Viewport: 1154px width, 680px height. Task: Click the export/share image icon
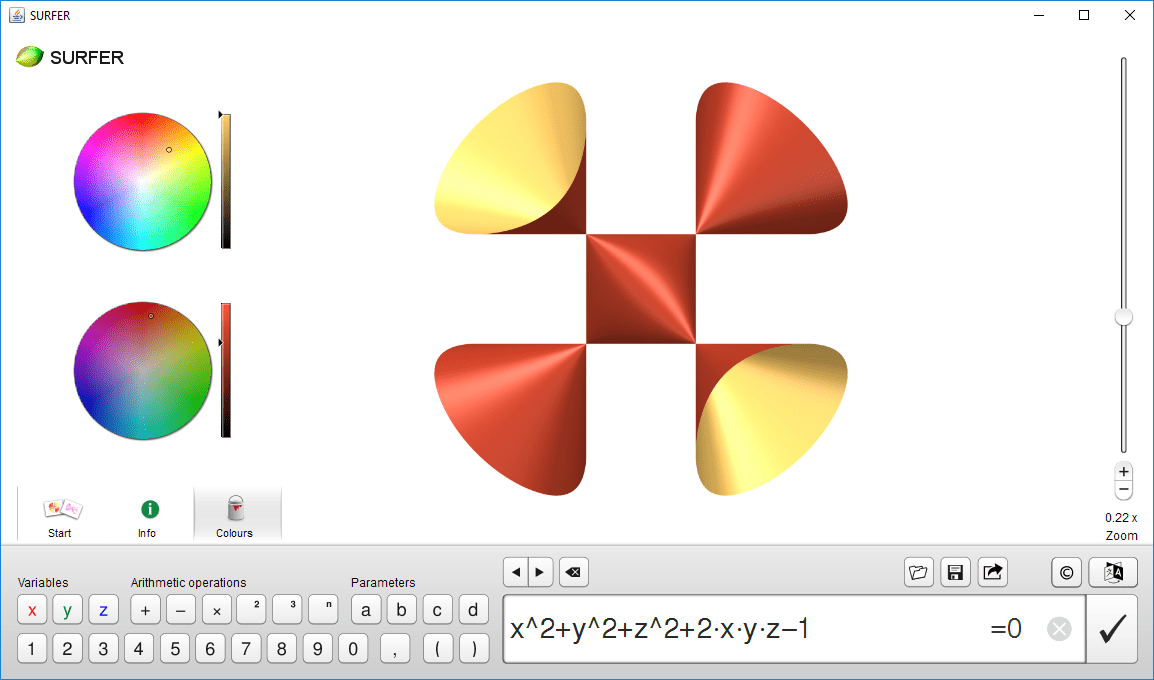992,572
